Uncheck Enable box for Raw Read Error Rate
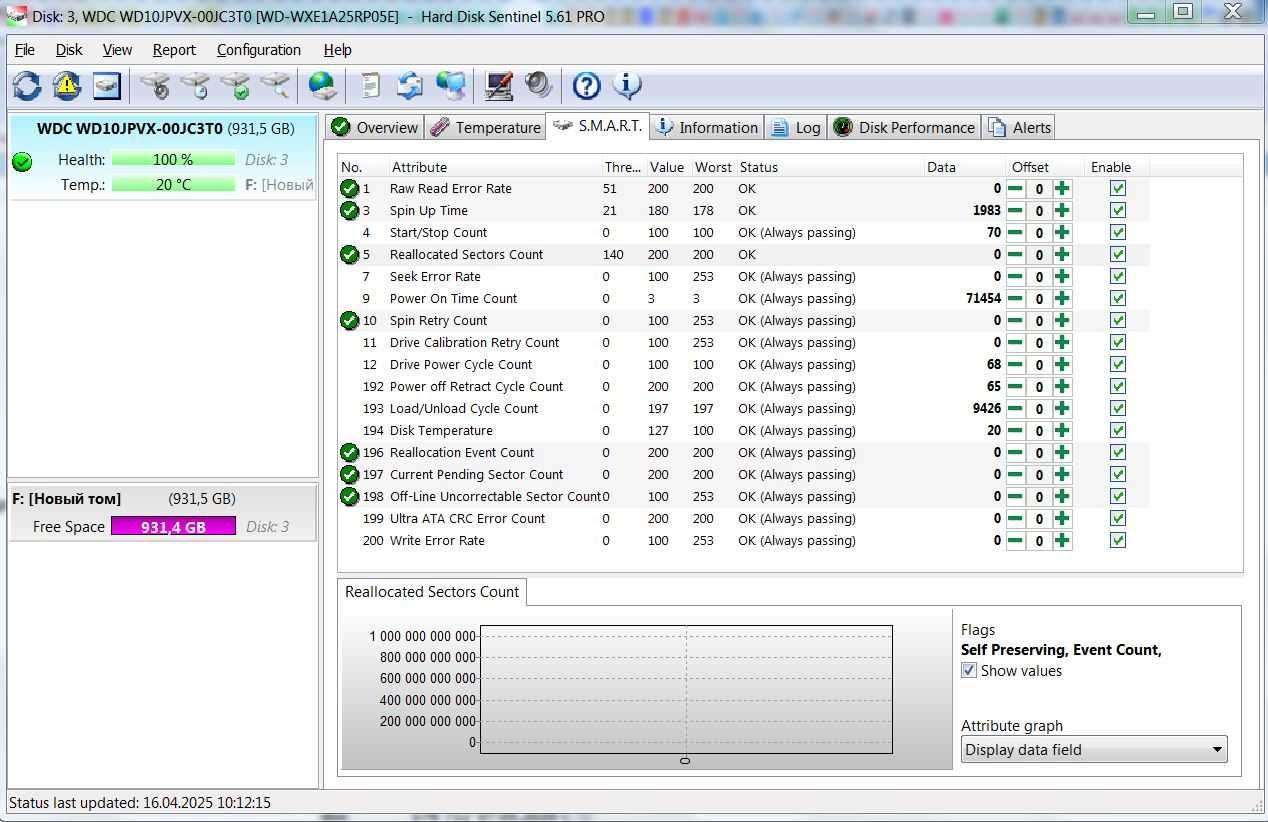1268x822 pixels. click(1118, 188)
